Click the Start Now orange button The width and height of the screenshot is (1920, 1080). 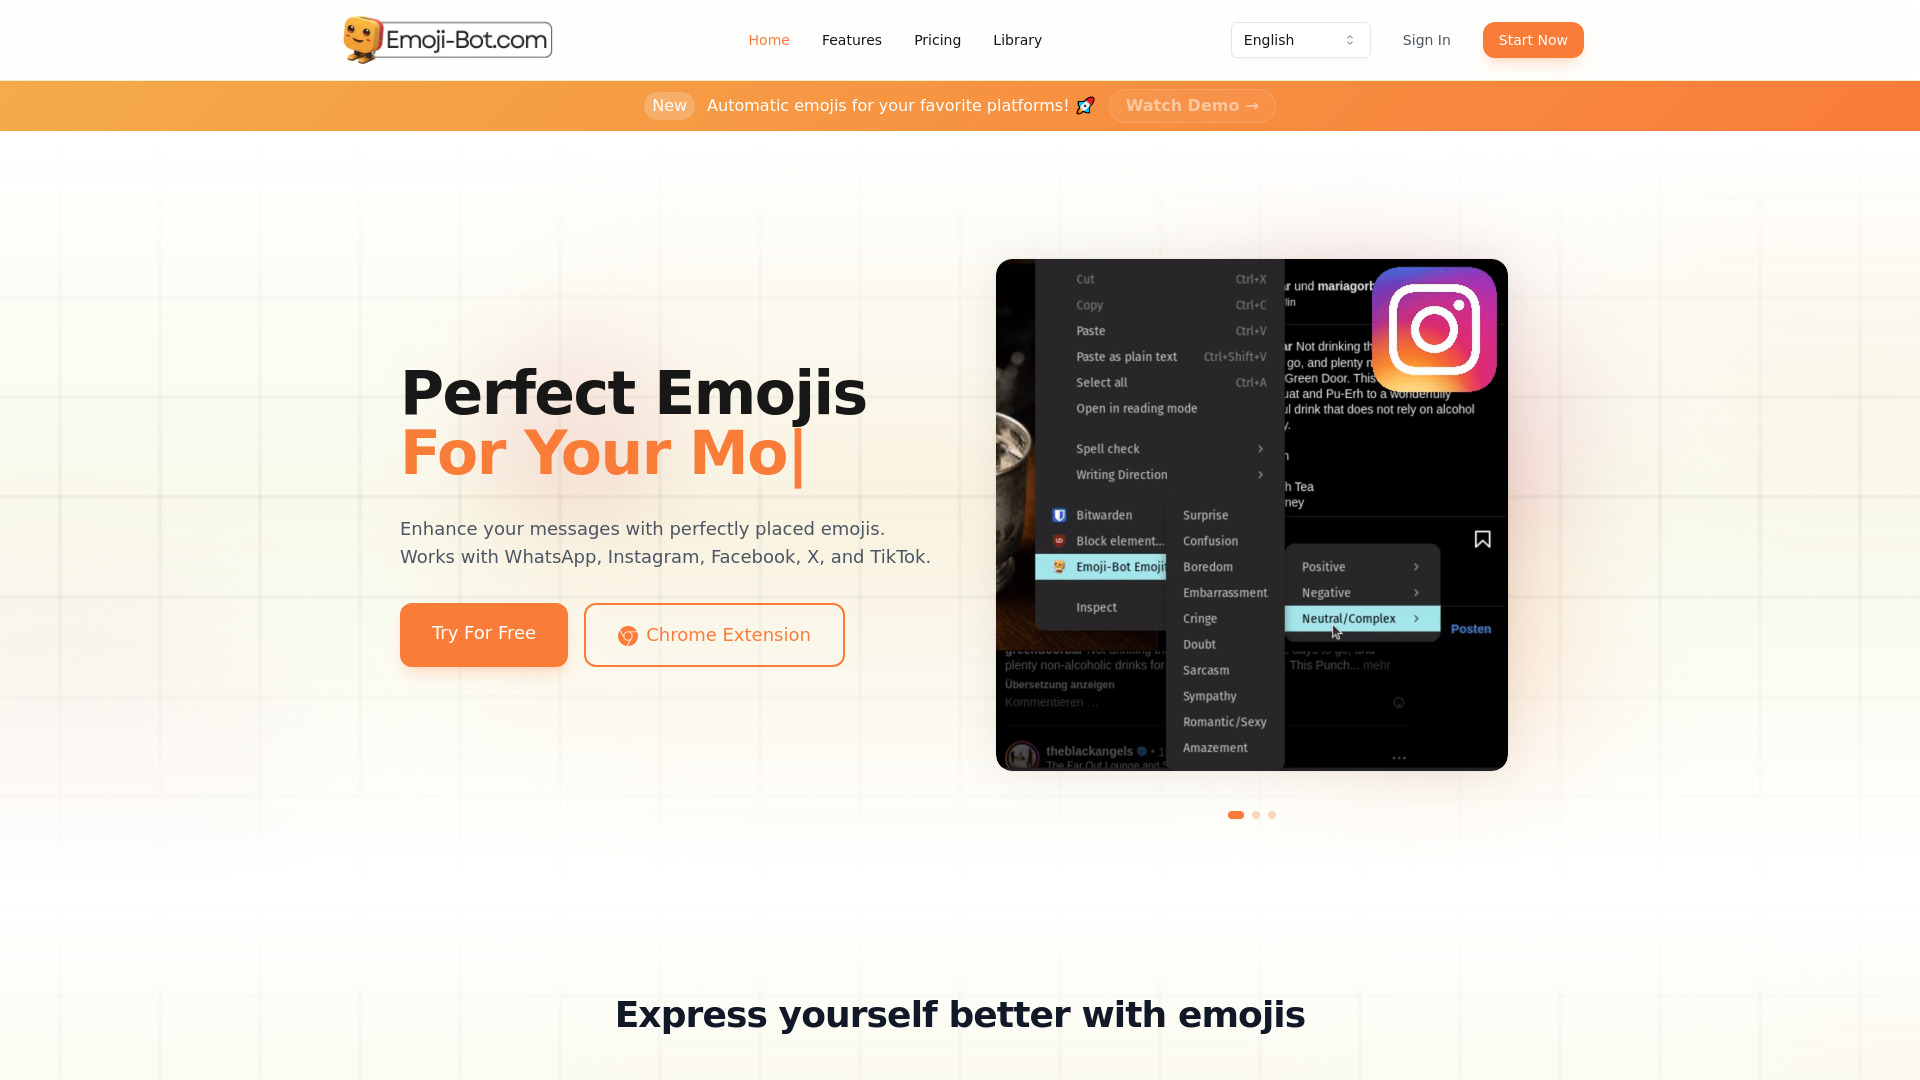point(1534,40)
